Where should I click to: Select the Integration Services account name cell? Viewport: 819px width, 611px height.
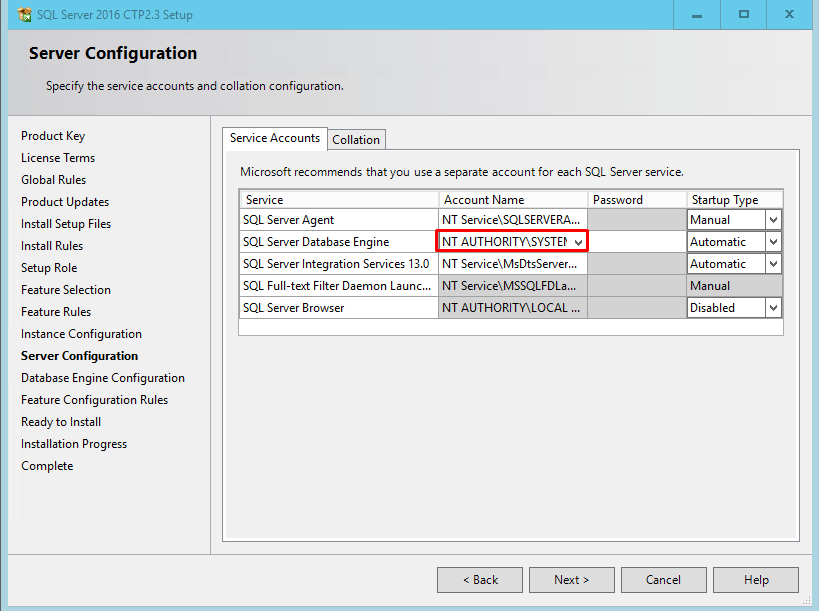click(x=512, y=264)
